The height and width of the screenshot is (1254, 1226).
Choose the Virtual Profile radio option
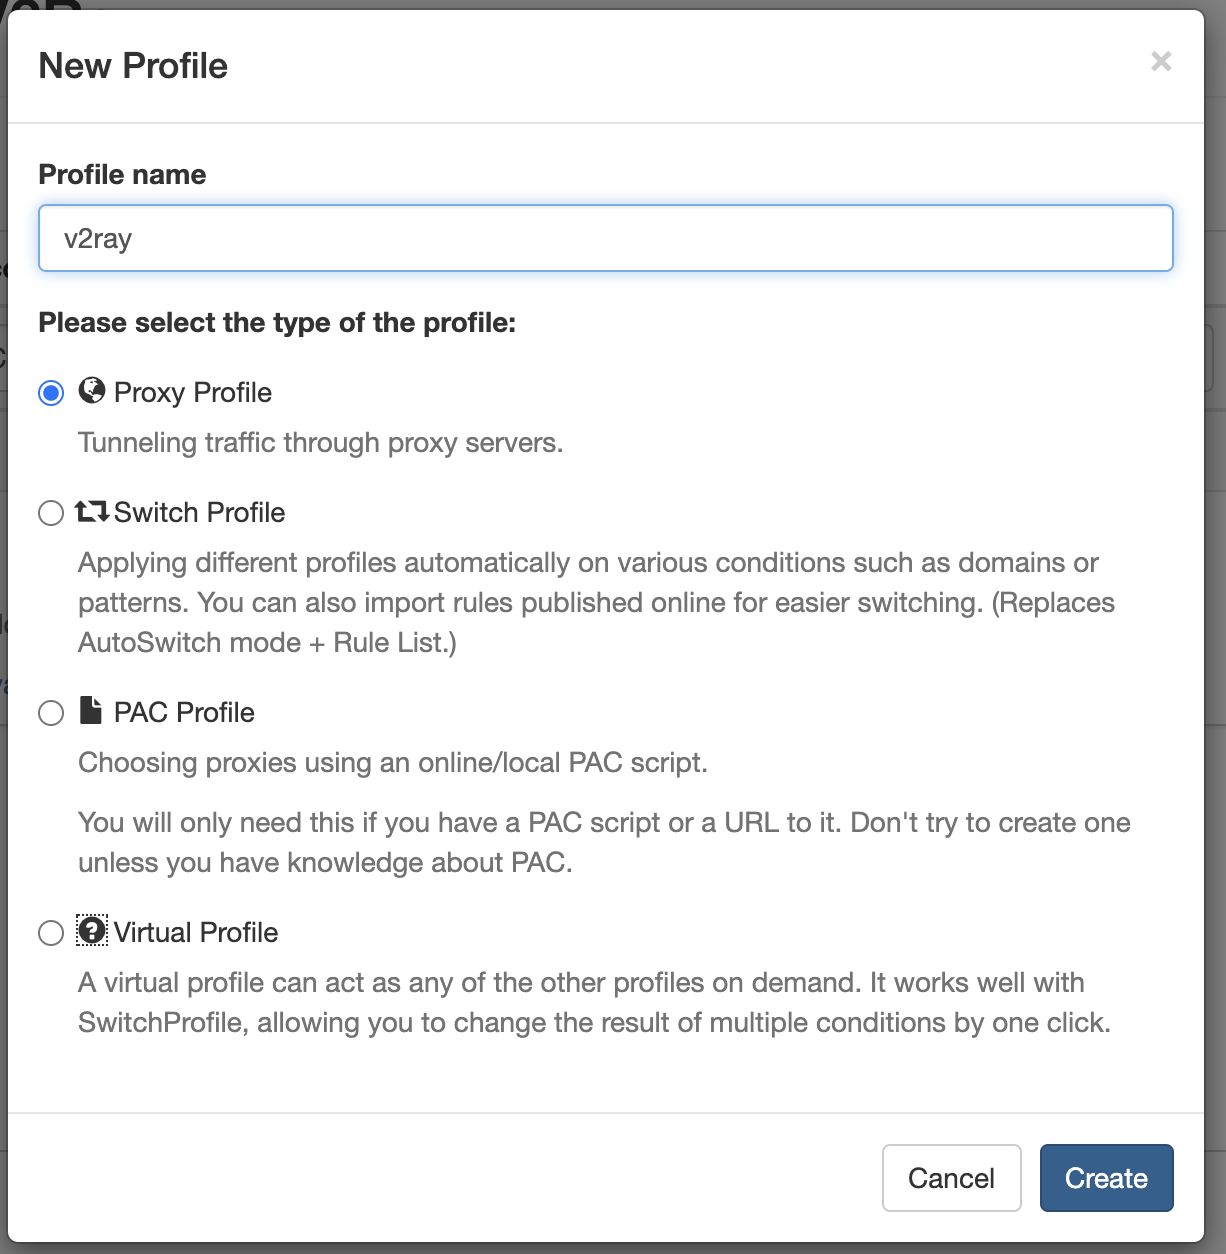coord(51,933)
